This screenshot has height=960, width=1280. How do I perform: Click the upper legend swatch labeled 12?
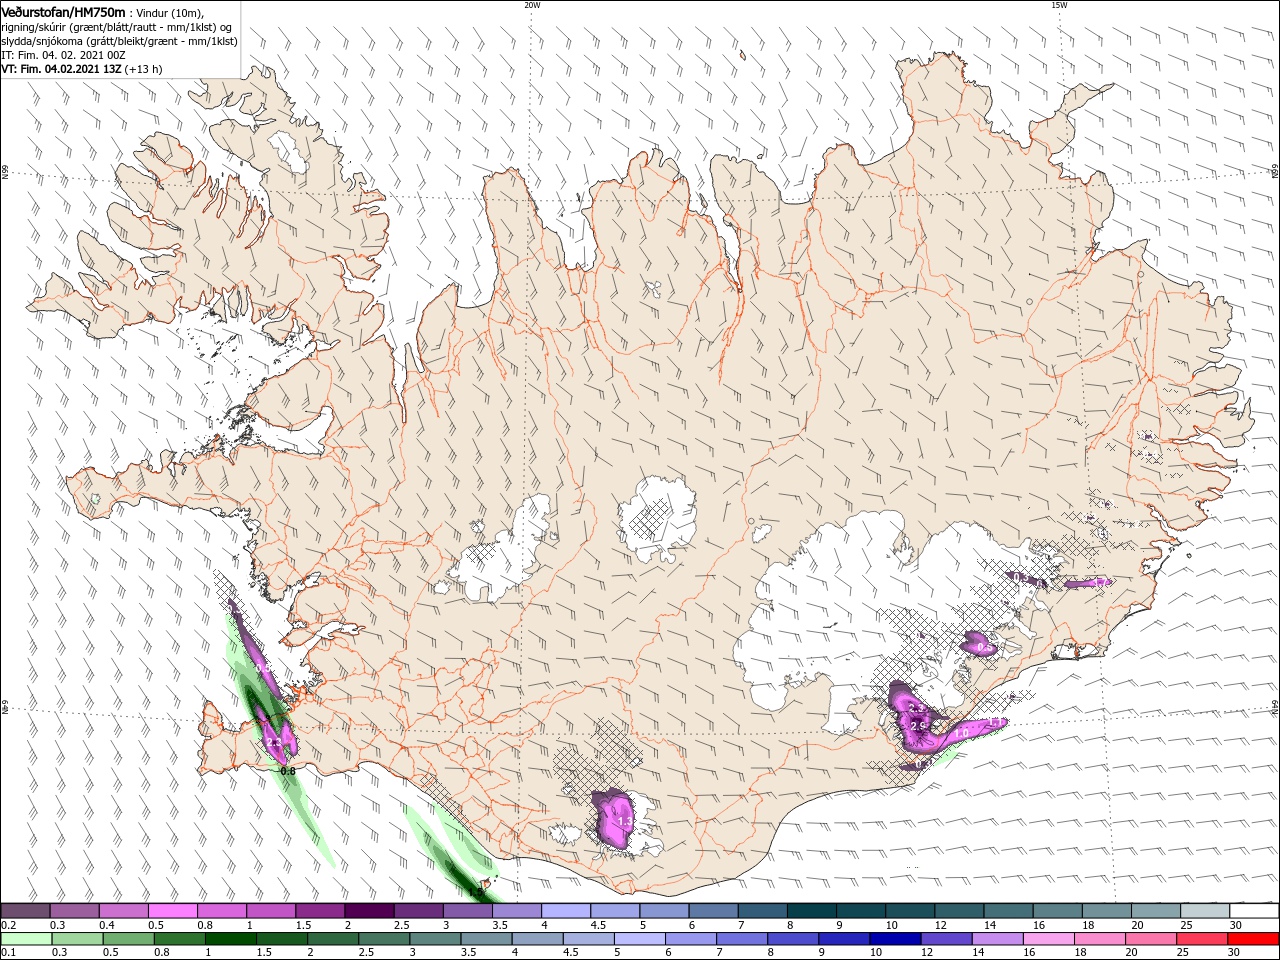pyautogui.click(x=957, y=911)
